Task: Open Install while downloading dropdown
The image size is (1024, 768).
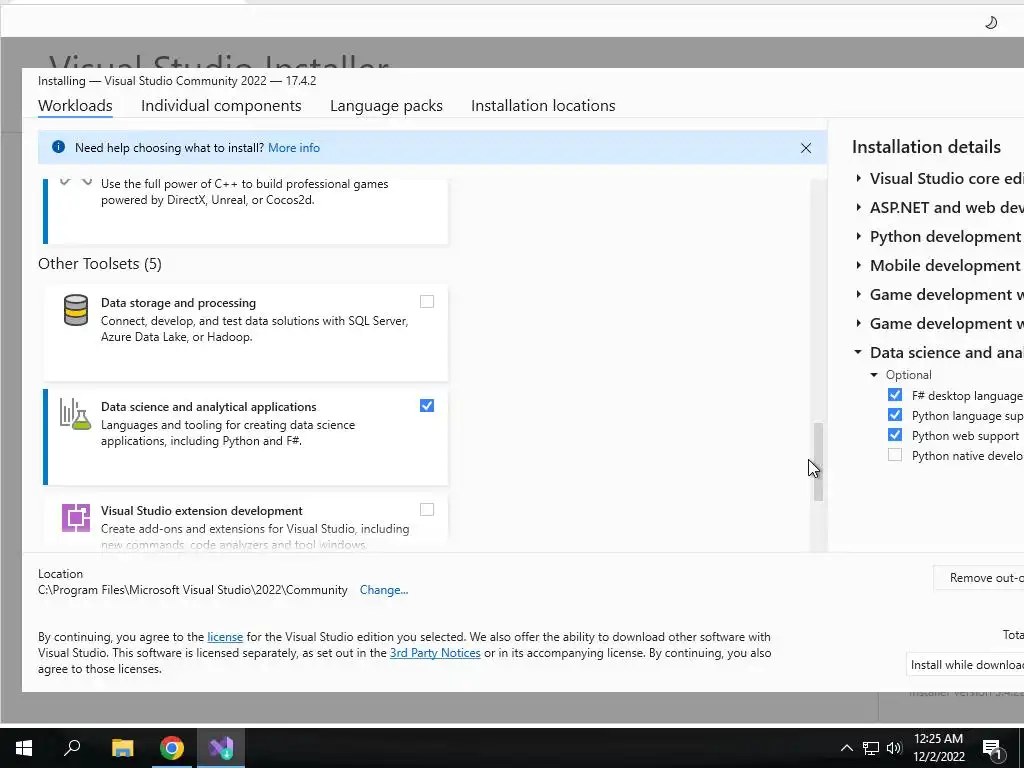Action: tap(966, 664)
